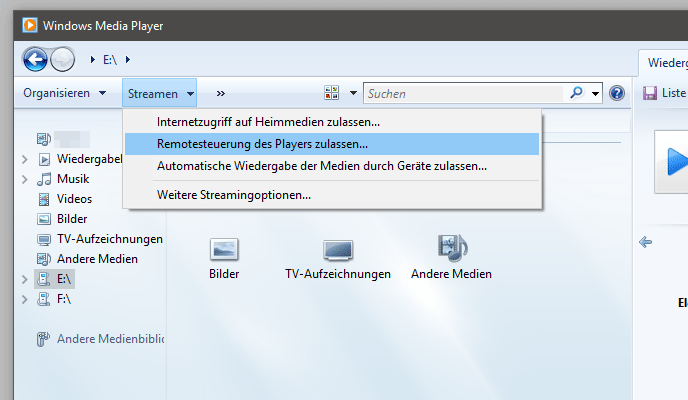Click the blue Back navigation arrow
688x400 pixels.
pyautogui.click(x=36, y=60)
